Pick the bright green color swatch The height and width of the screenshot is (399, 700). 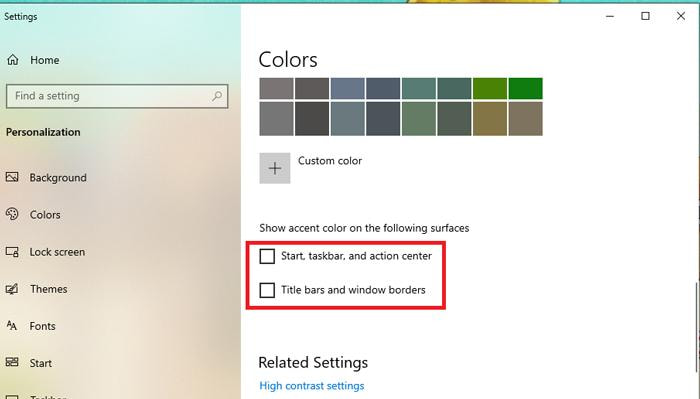(x=525, y=88)
